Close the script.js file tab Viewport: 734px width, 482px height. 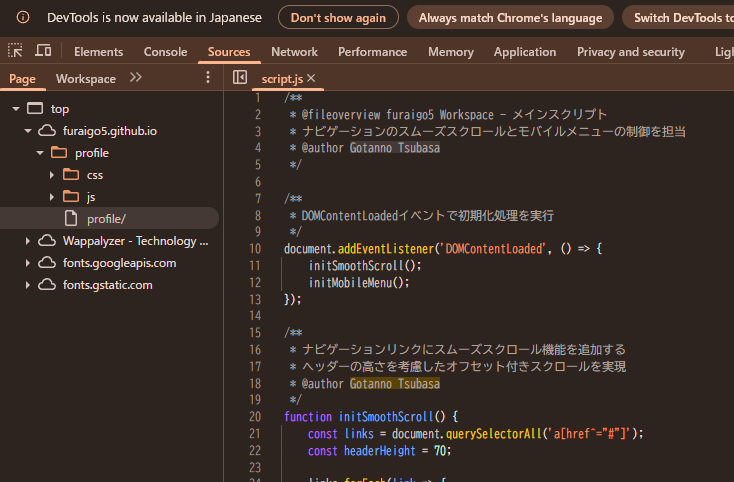311,78
